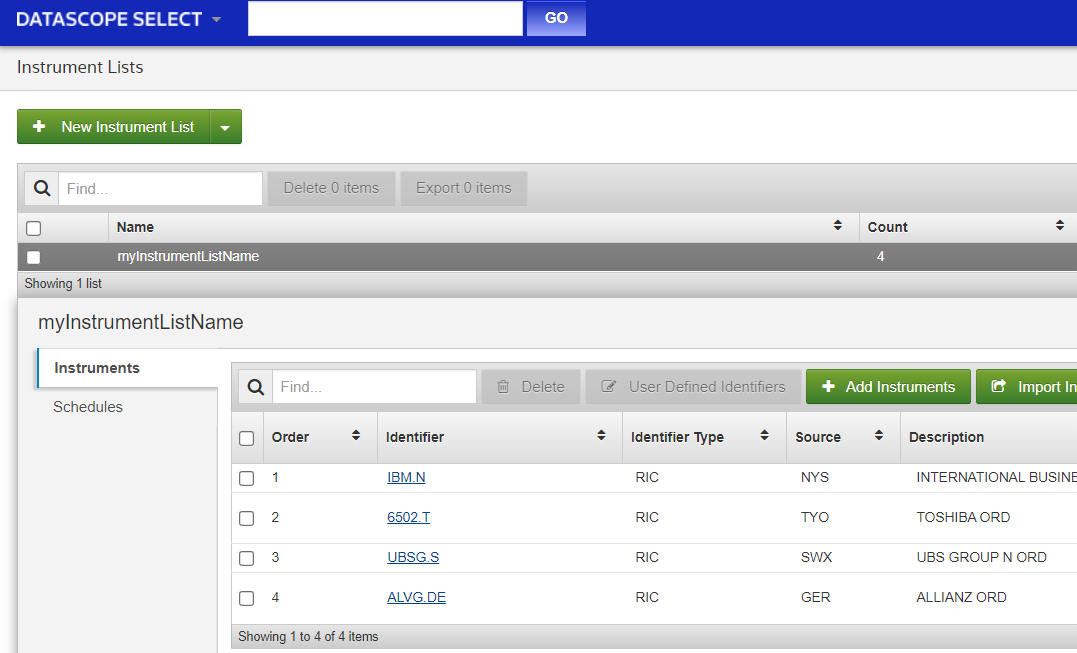Click the NYS source cell
The width and height of the screenshot is (1077, 653).
[815, 477]
